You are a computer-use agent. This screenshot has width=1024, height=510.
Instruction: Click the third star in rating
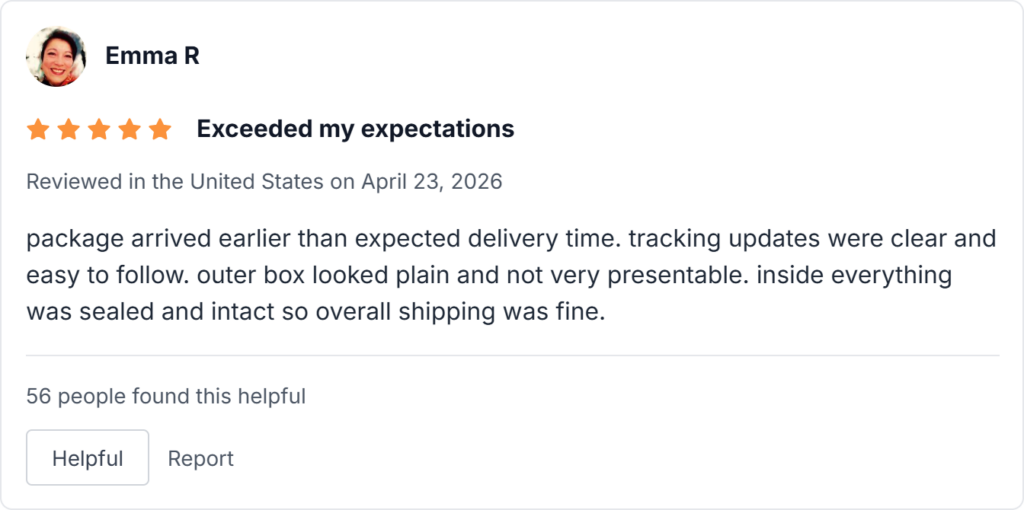[x=99, y=129]
